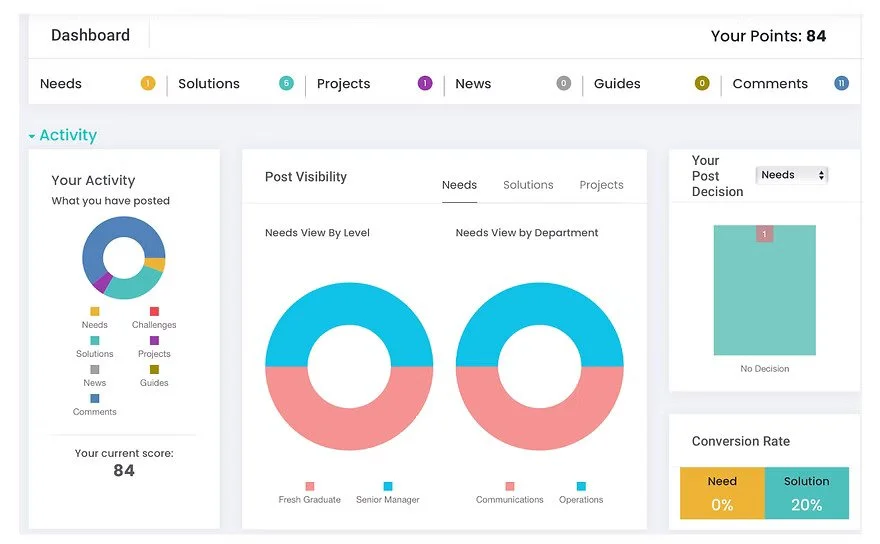This screenshot has width=880, height=544.
Task: Select the Needs tab in Post Visibility
Action: click(x=459, y=185)
